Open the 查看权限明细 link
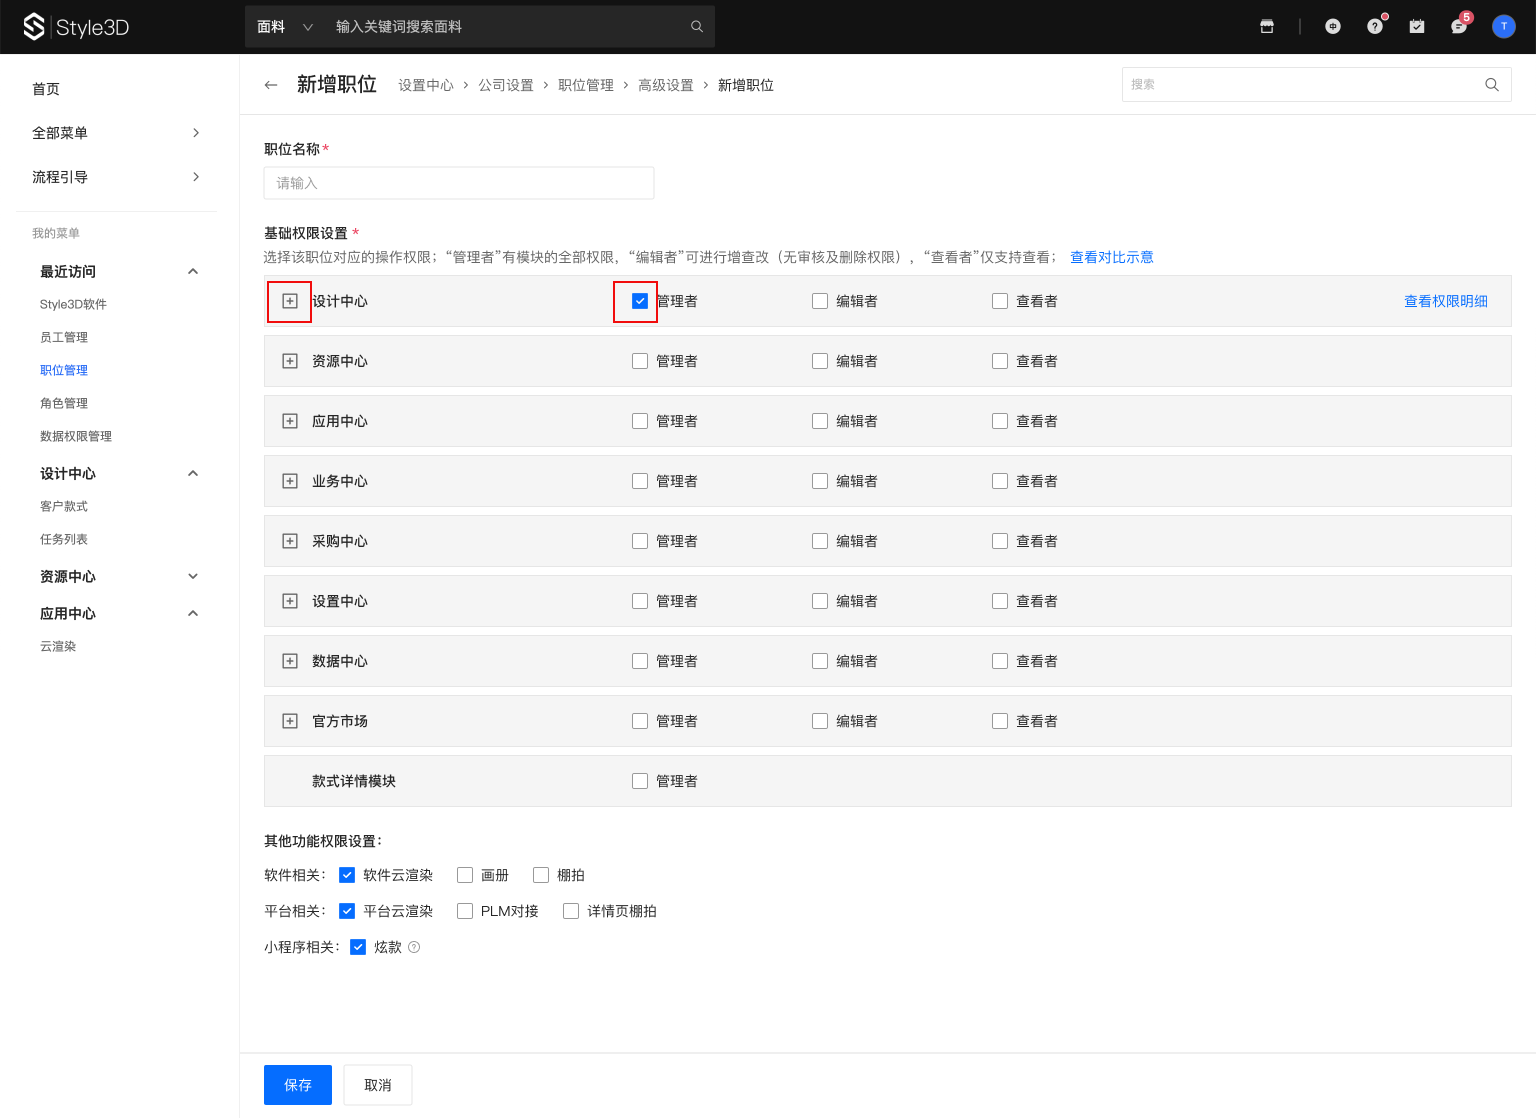This screenshot has width=1536, height=1118. click(x=1445, y=301)
